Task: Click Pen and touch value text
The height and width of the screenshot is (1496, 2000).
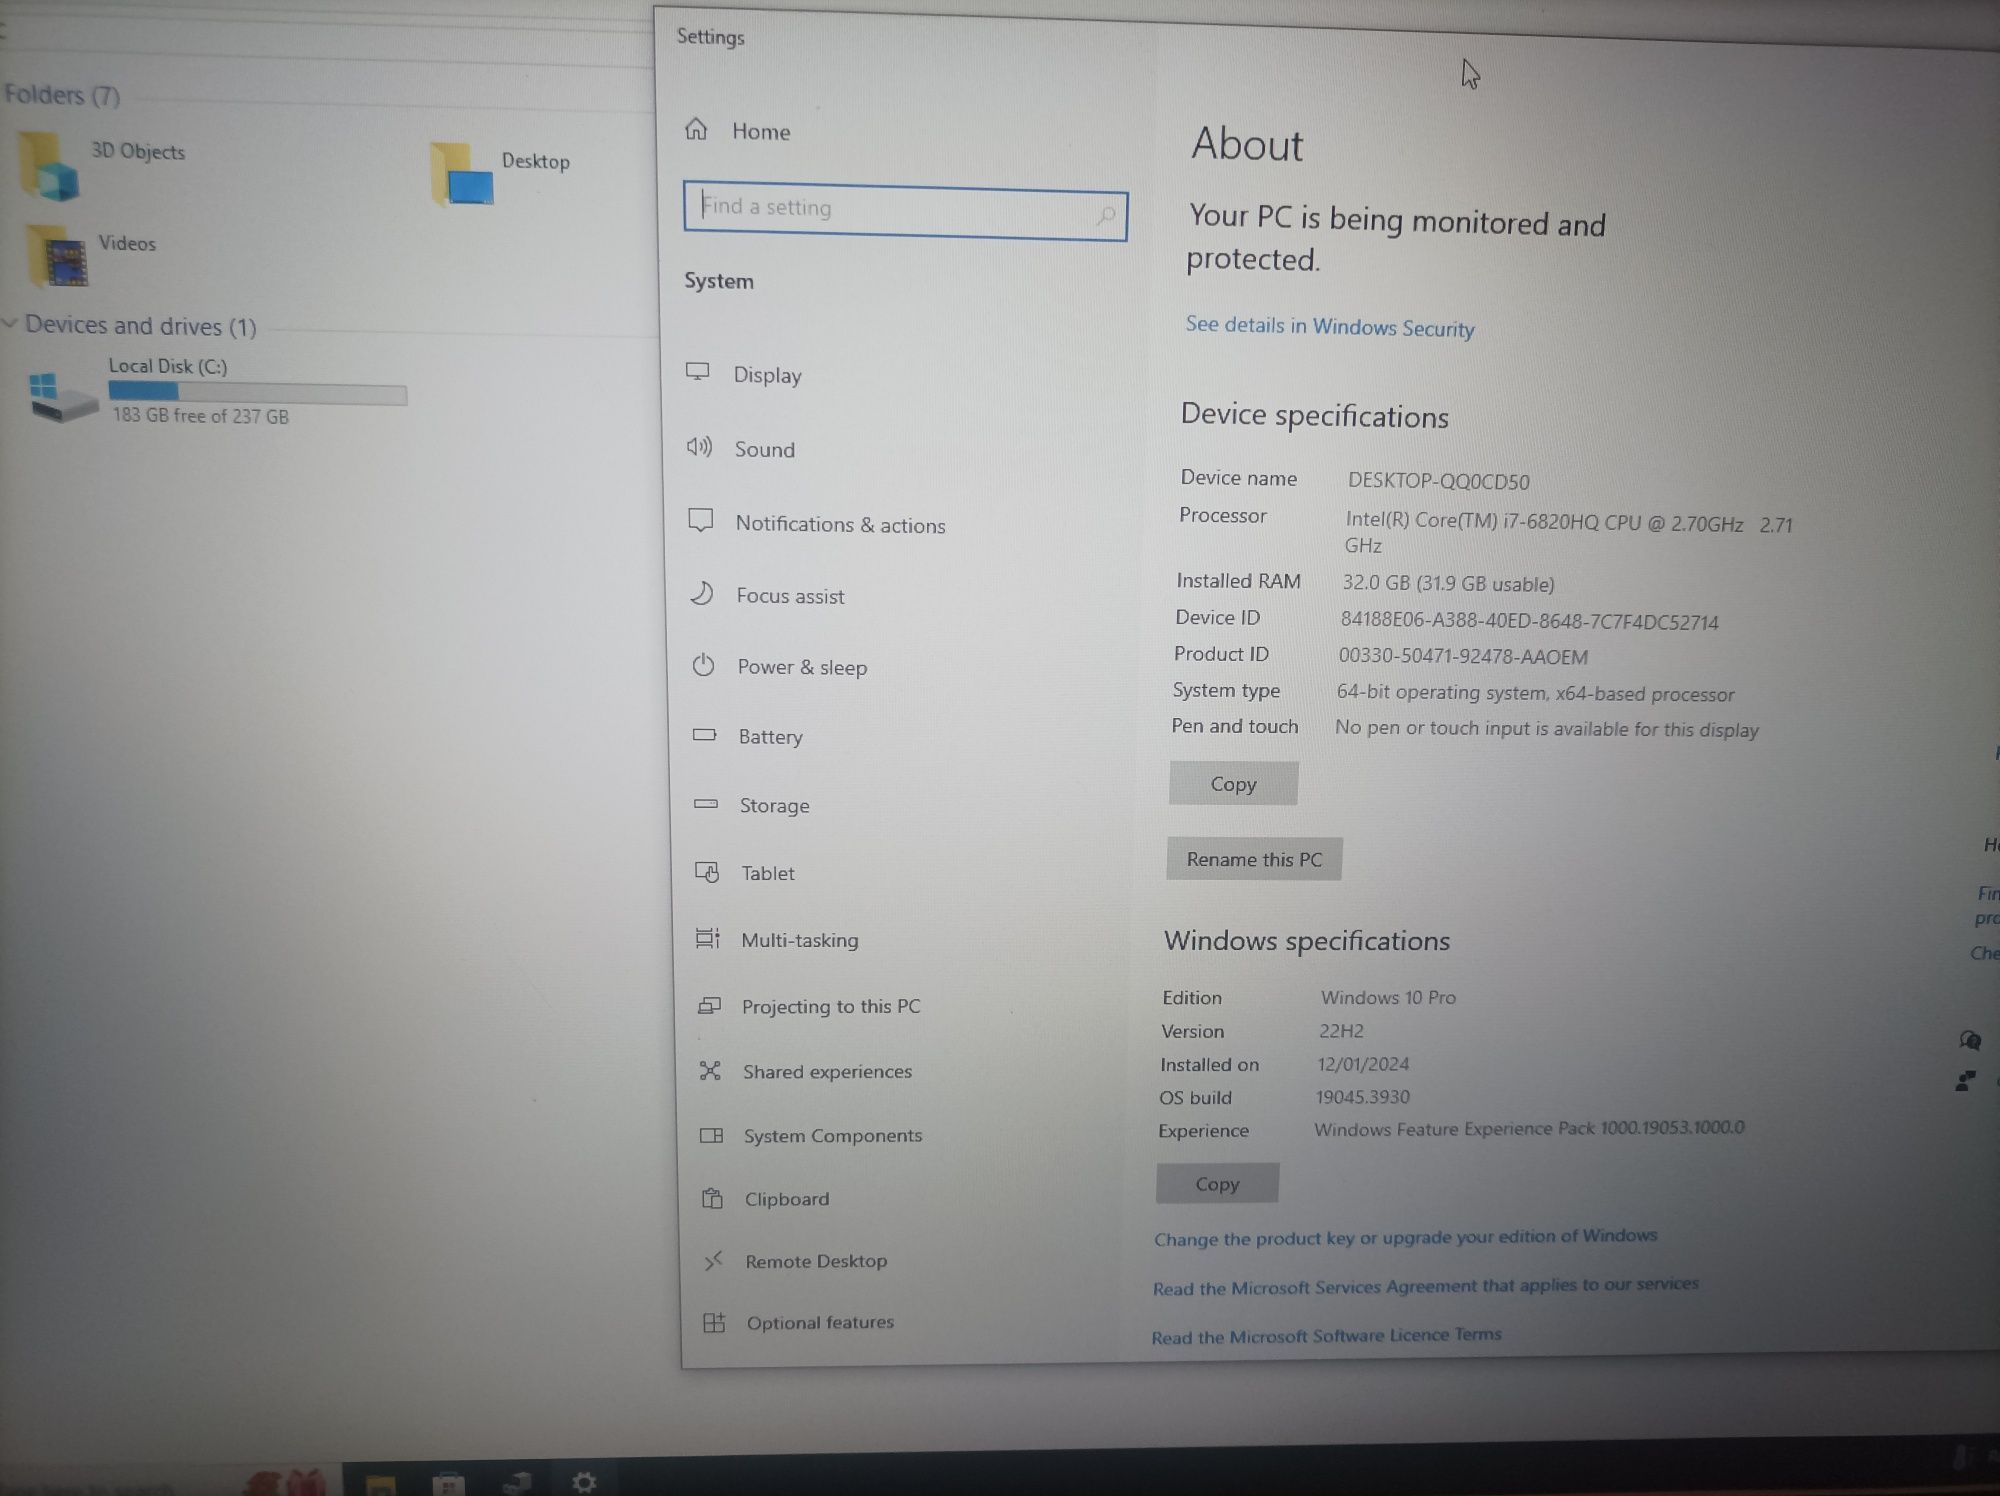Action: (x=1546, y=729)
